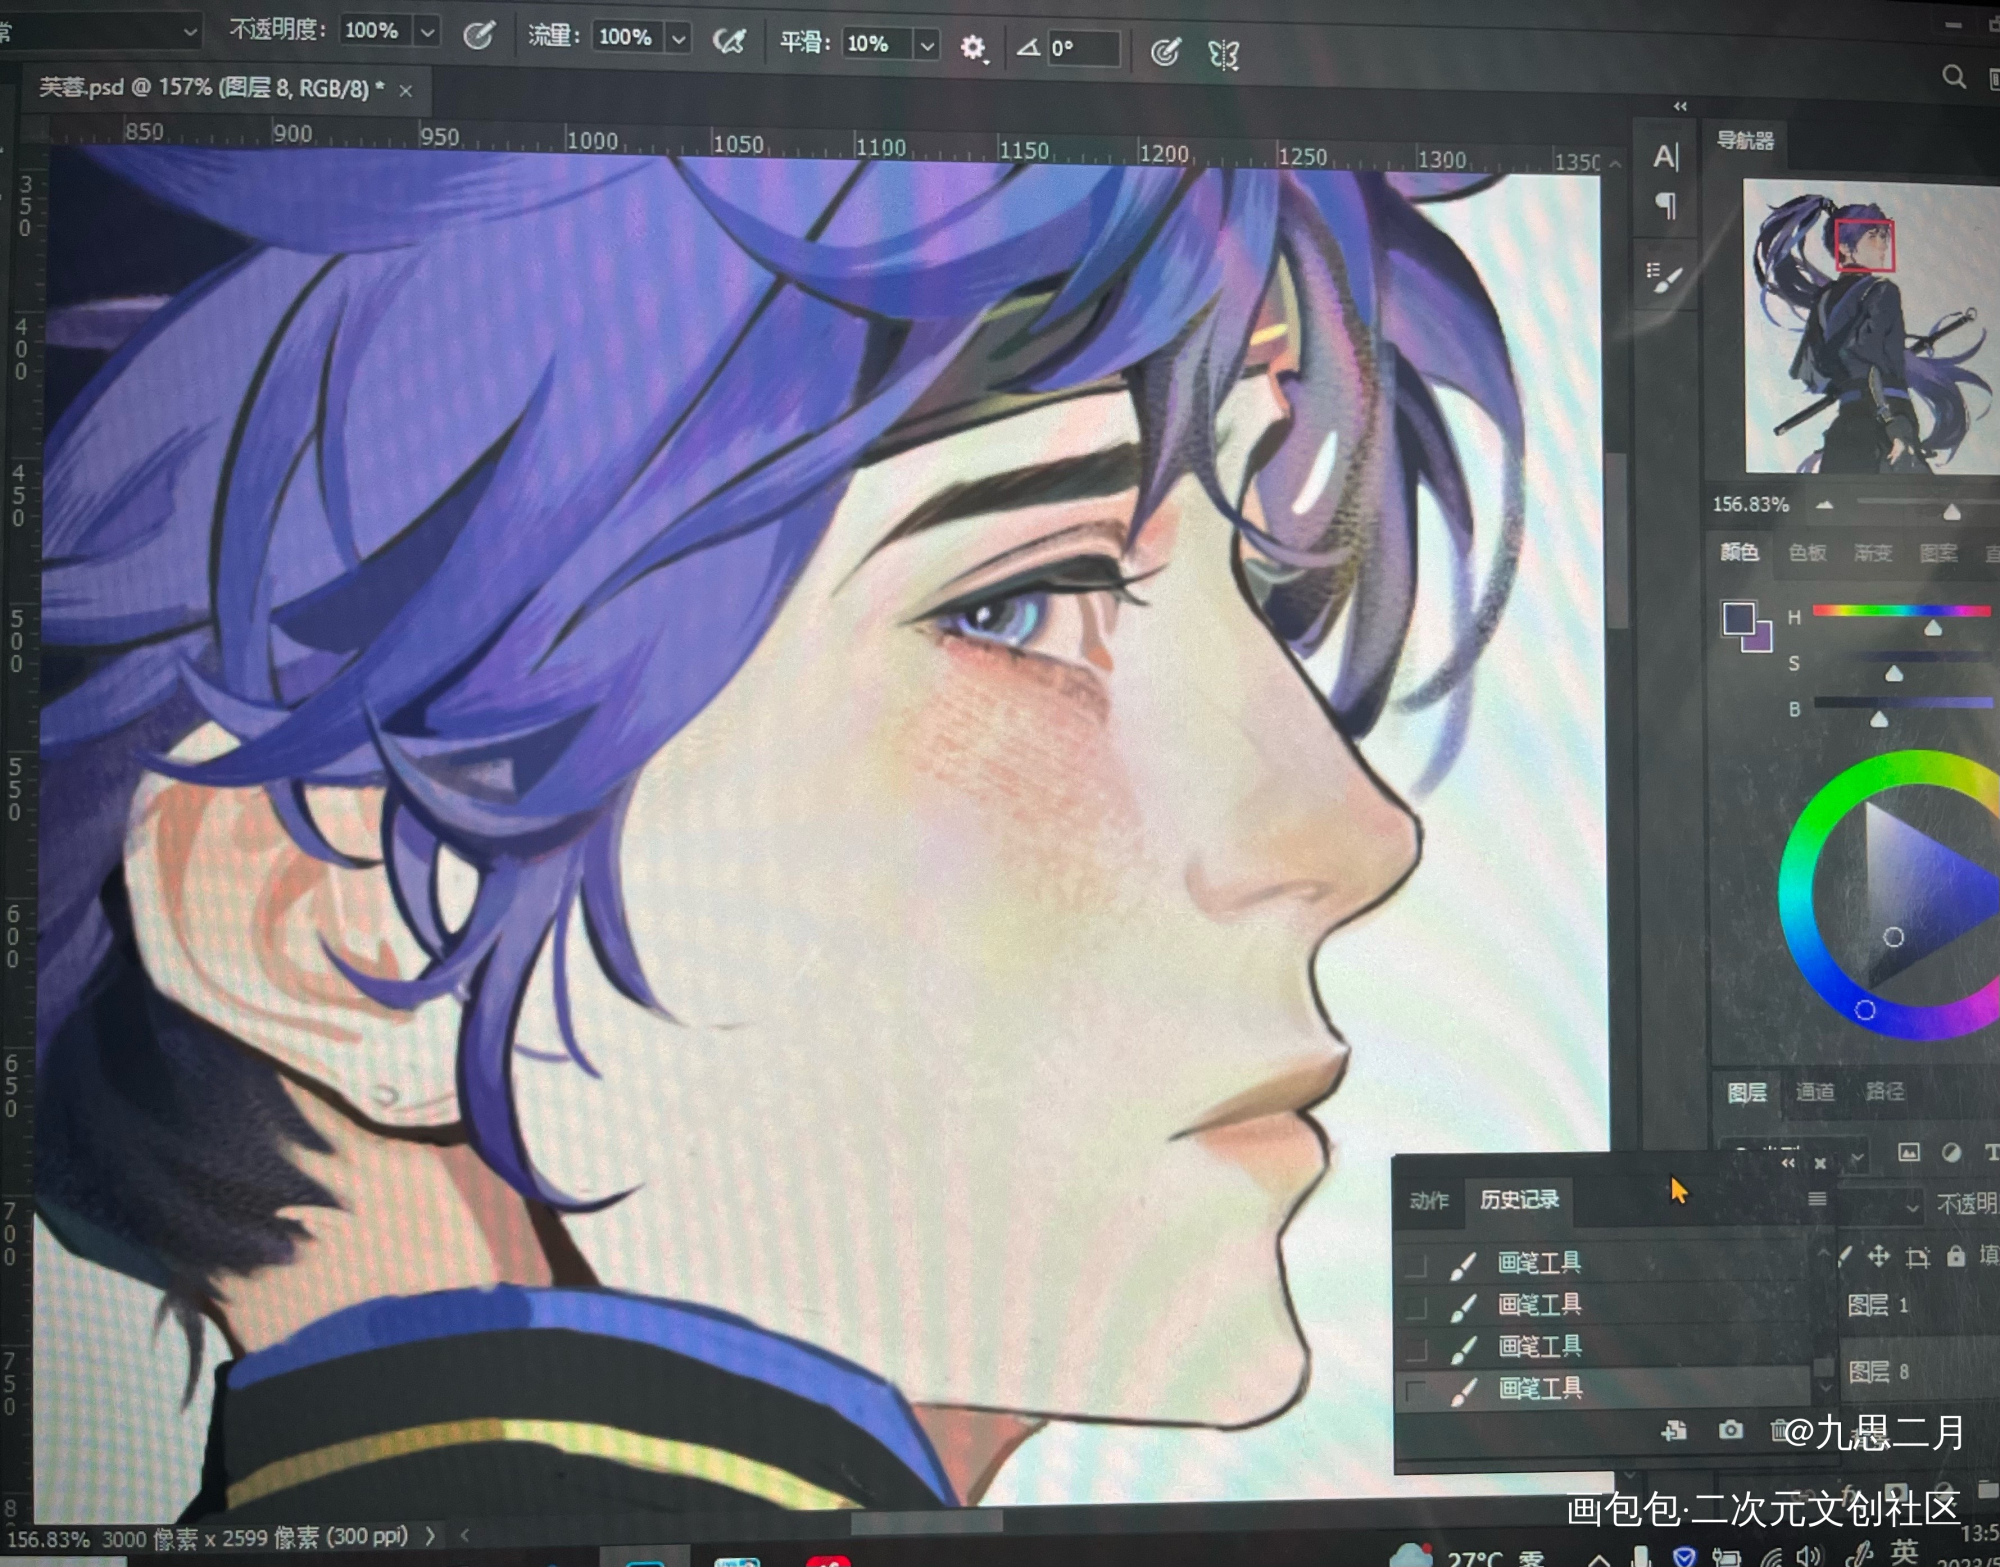This screenshot has height=1567, width=2000.
Task: Set history brush source on last 画笔工具 state
Action: pyautogui.click(x=1415, y=1390)
